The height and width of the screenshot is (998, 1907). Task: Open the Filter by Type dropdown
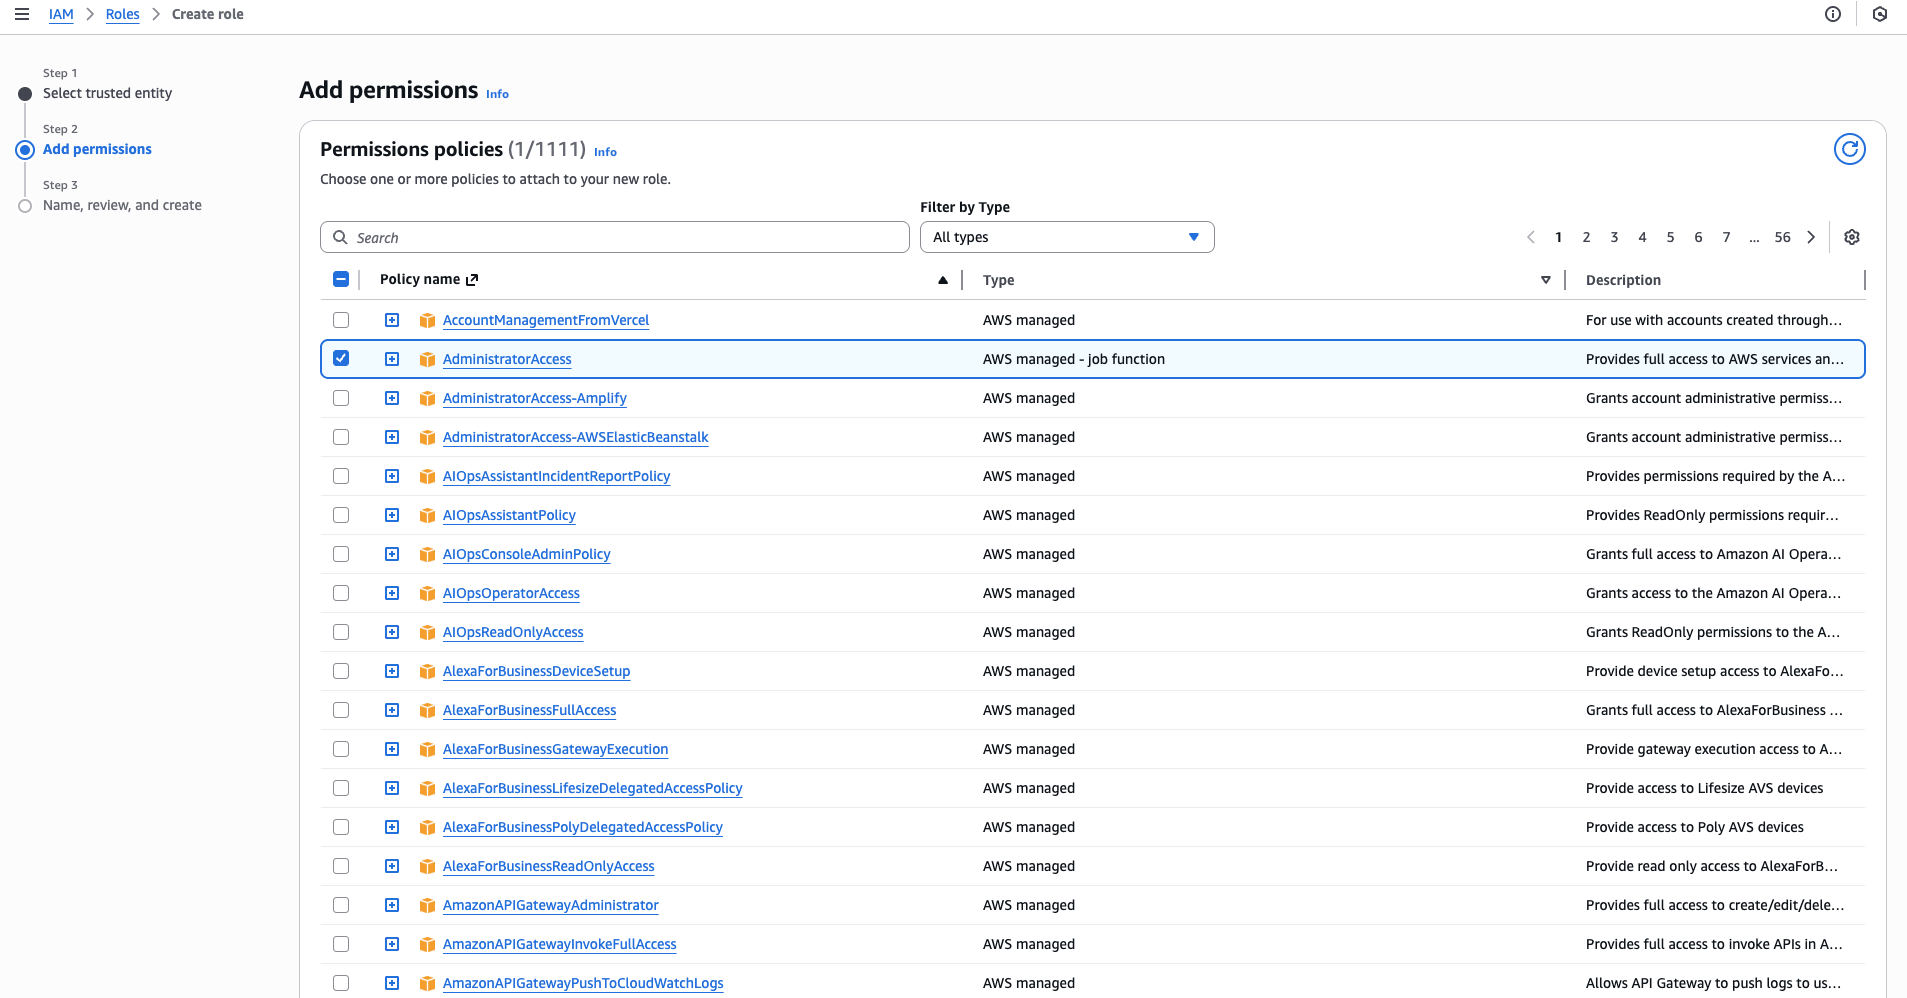(1066, 237)
